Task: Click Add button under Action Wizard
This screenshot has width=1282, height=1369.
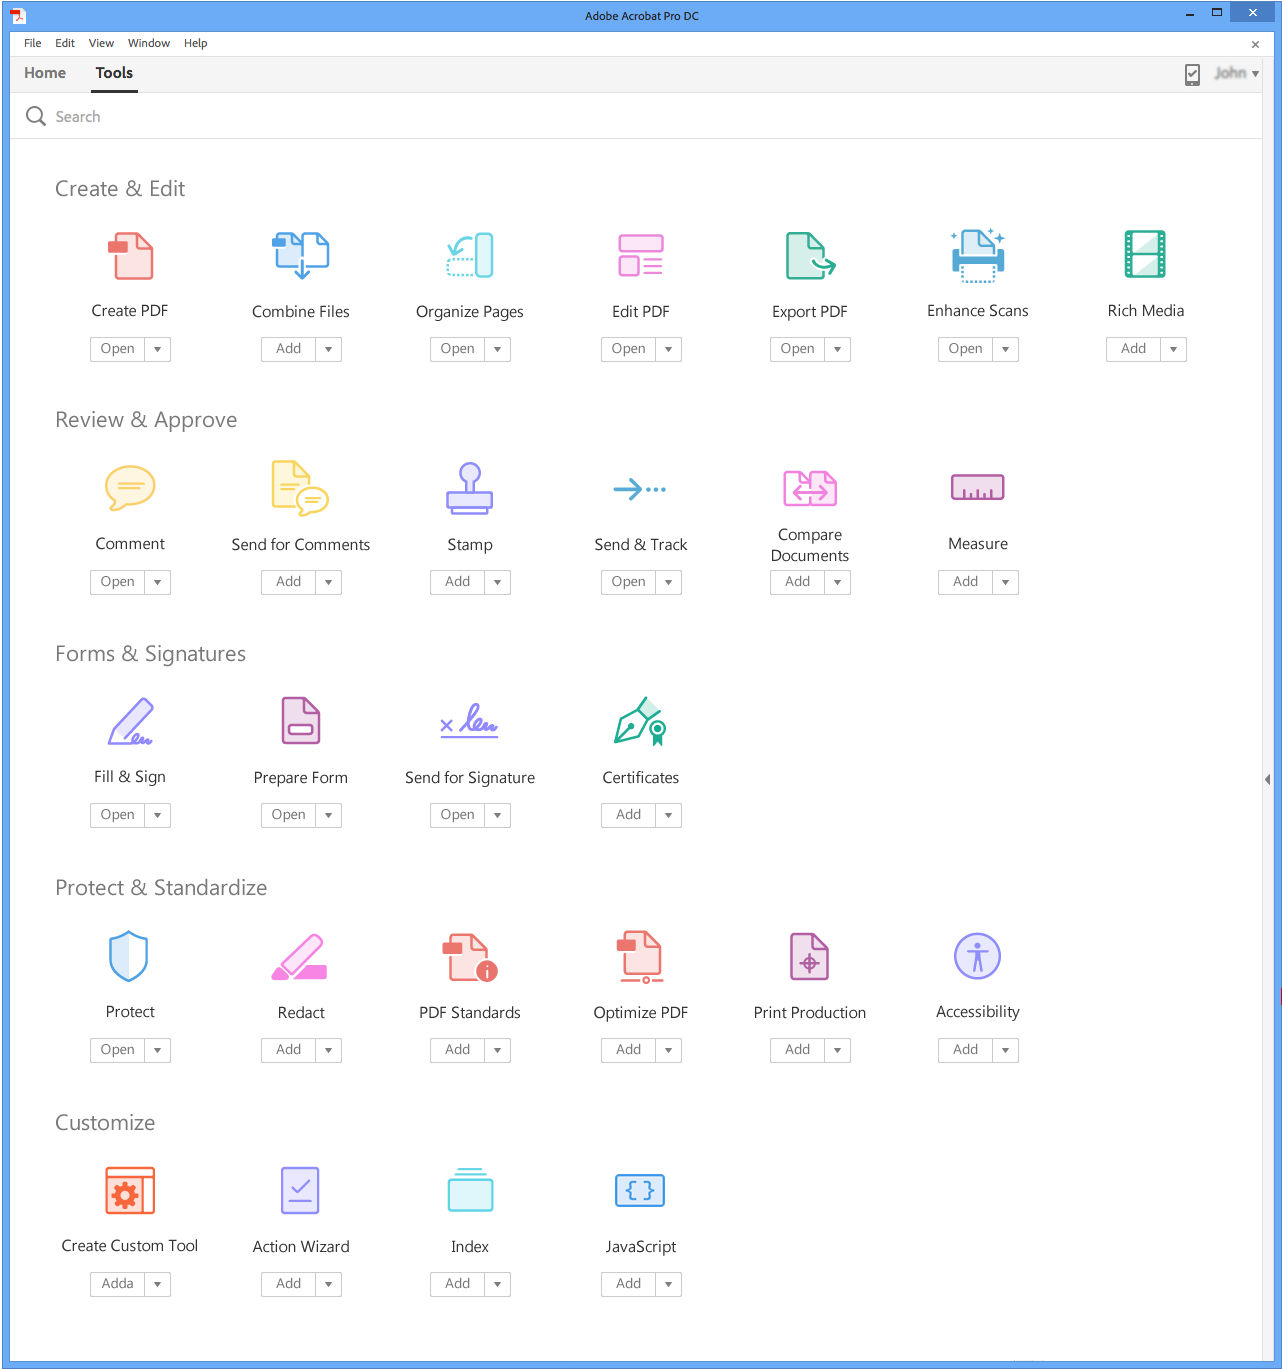Action: click(x=289, y=1284)
